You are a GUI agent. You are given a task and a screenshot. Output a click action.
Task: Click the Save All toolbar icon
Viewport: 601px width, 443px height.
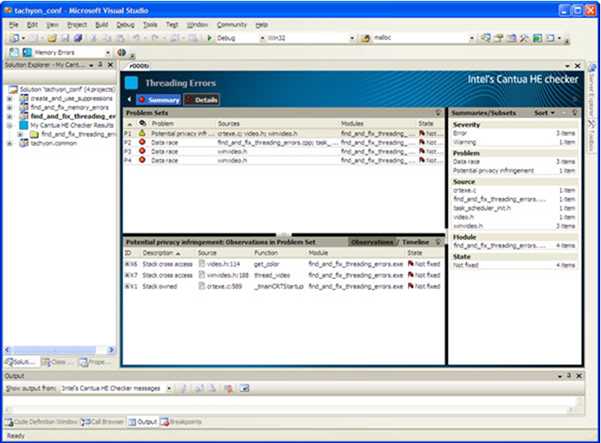tap(78, 38)
